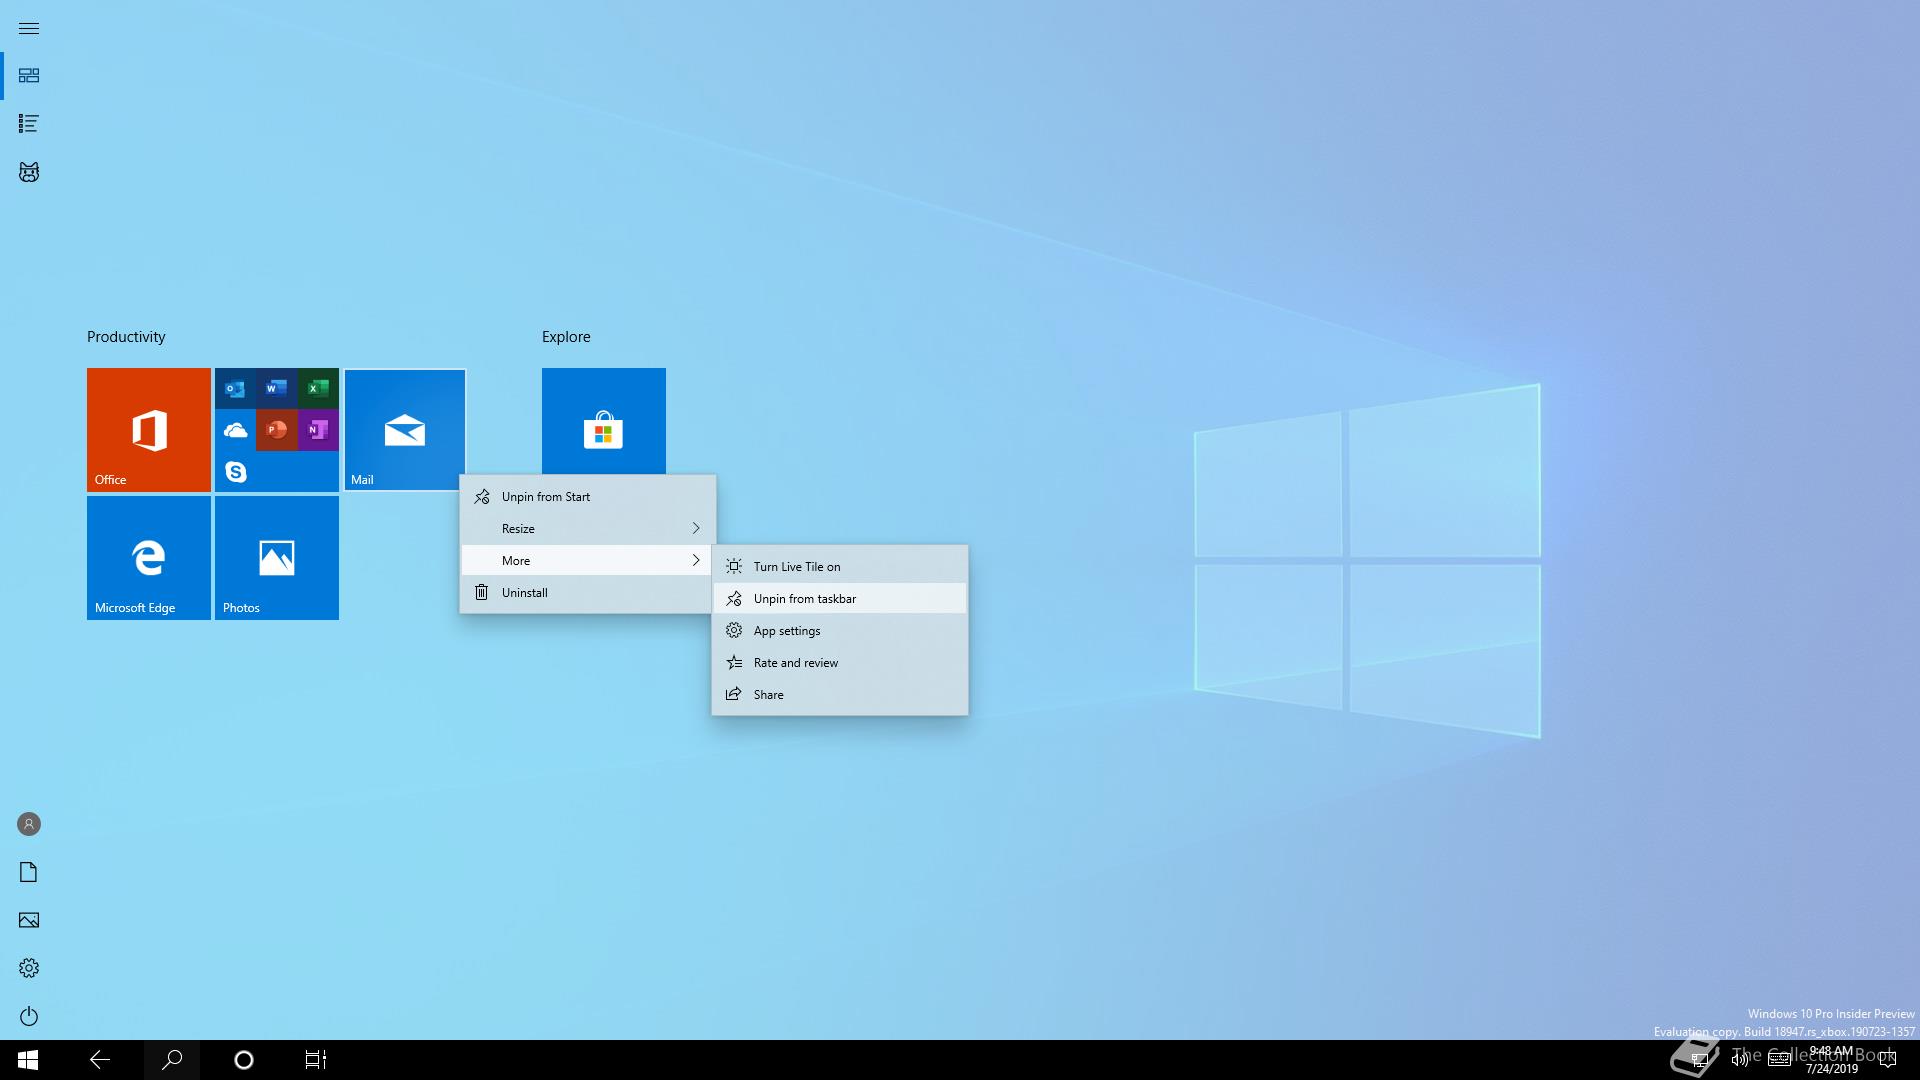1920x1080 pixels.
Task: Open Cortana circle on taskbar
Action: click(x=244, y=1060)
